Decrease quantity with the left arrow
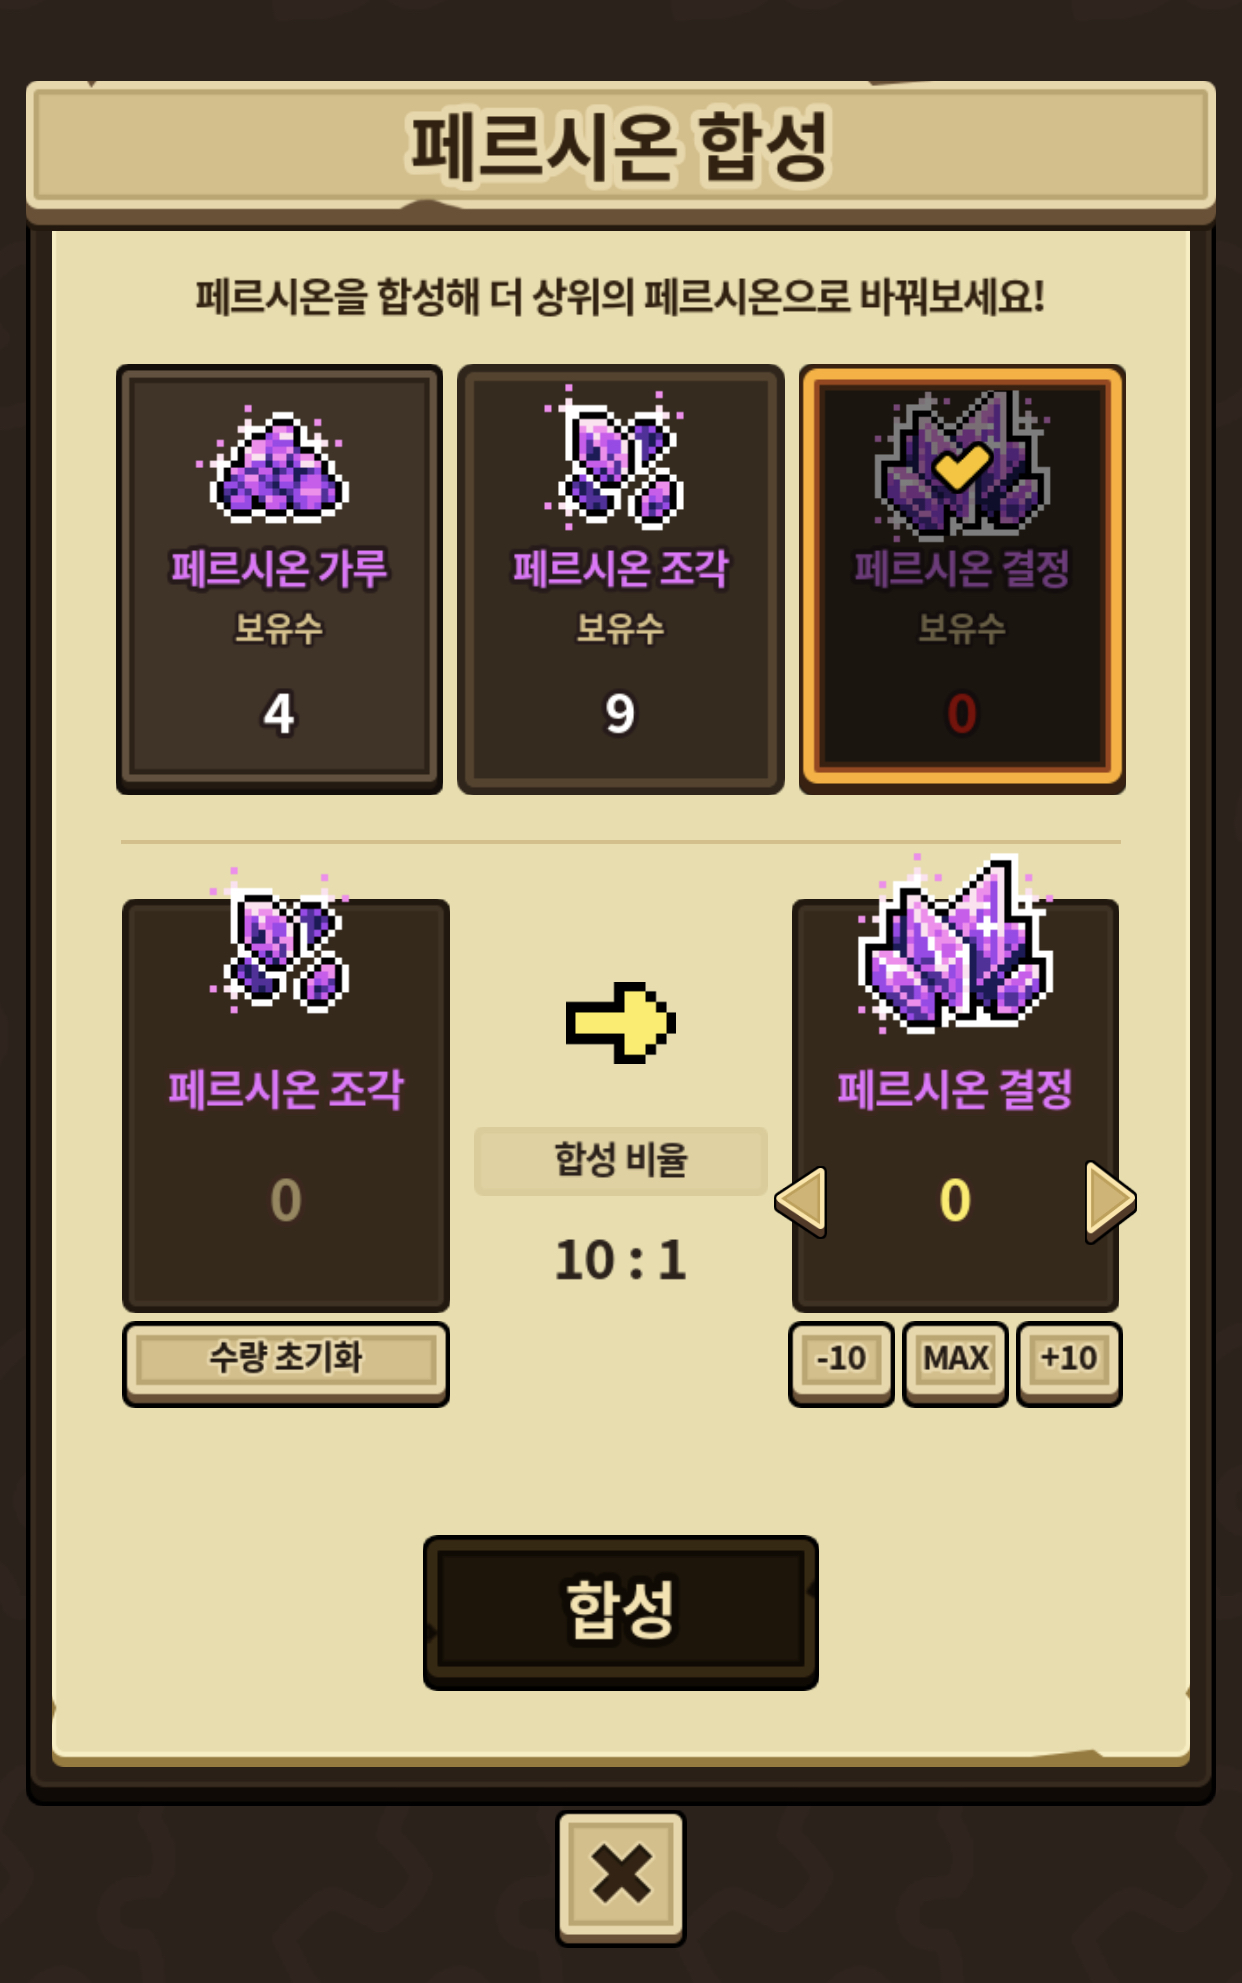 [x=802, y=1200]
